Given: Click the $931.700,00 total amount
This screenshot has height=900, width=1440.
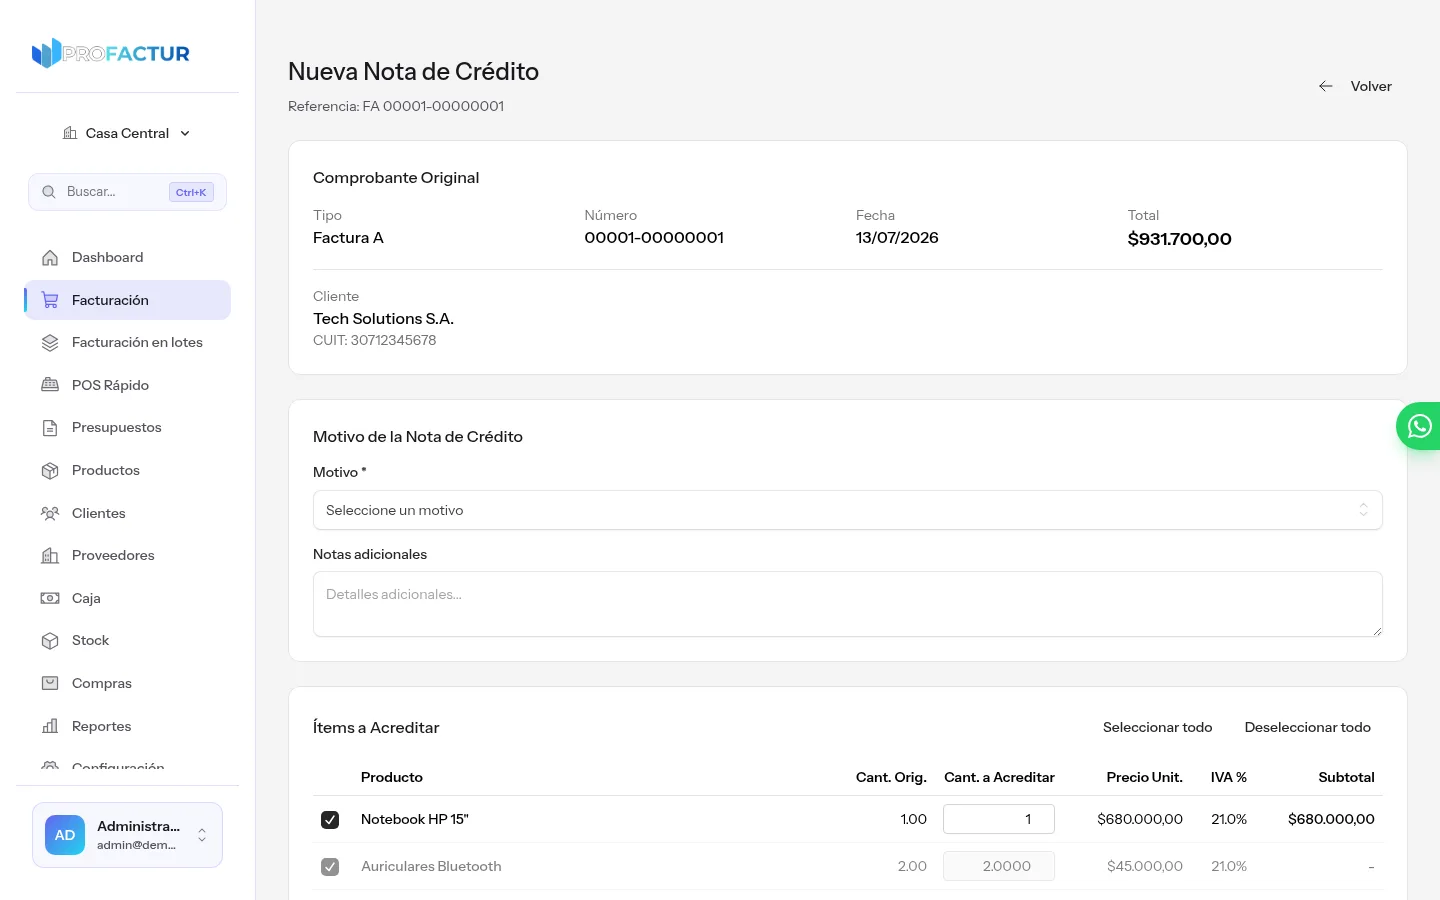Looking at the screenshot, I should point(1180,239).
